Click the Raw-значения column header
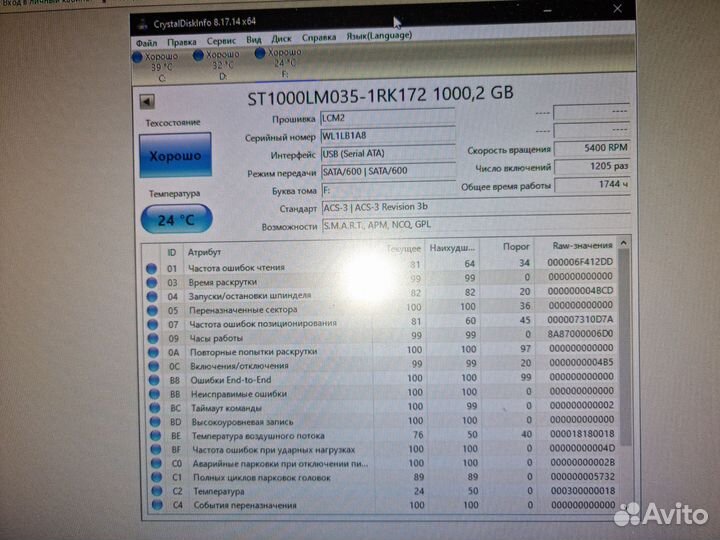The image size is (720, 540). [x=581, y=245]
